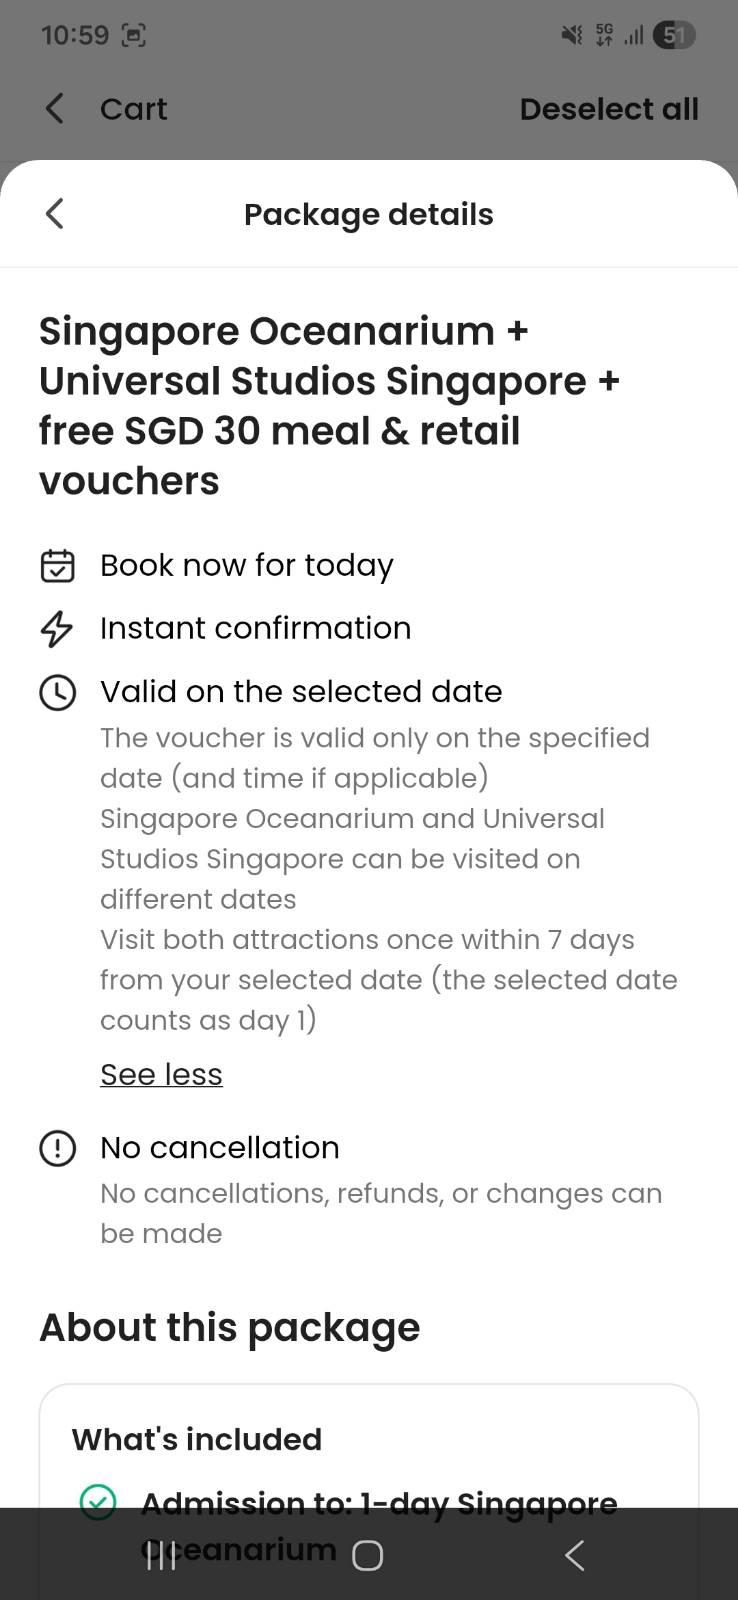Tap the muted sound status icon
The image size is (738, 1600).
click(571, 36)
